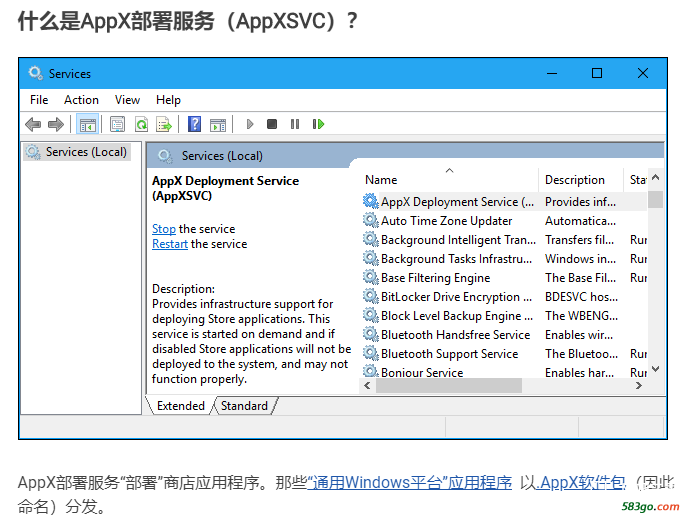Click the Refresh toolbar icon

(x=141, y=124)
